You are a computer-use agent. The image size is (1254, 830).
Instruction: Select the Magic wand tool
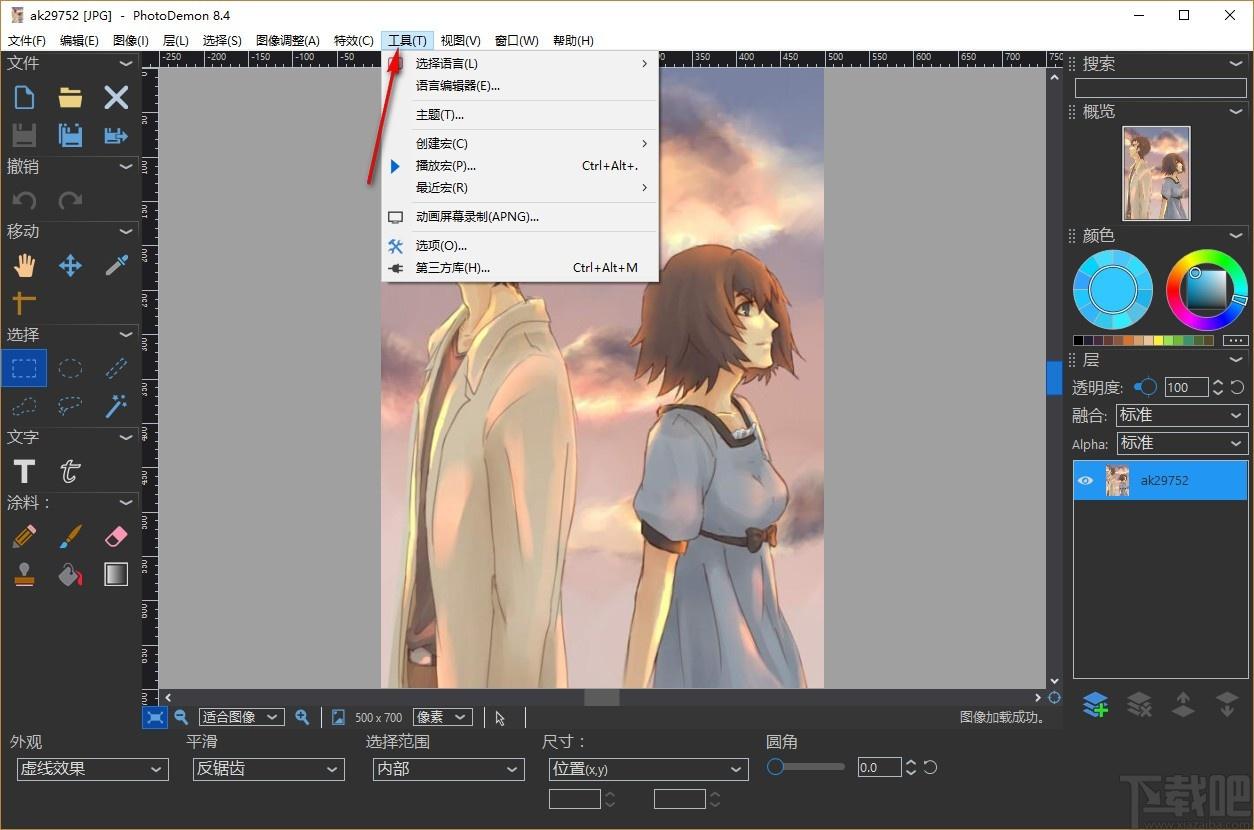coord(116,406)
